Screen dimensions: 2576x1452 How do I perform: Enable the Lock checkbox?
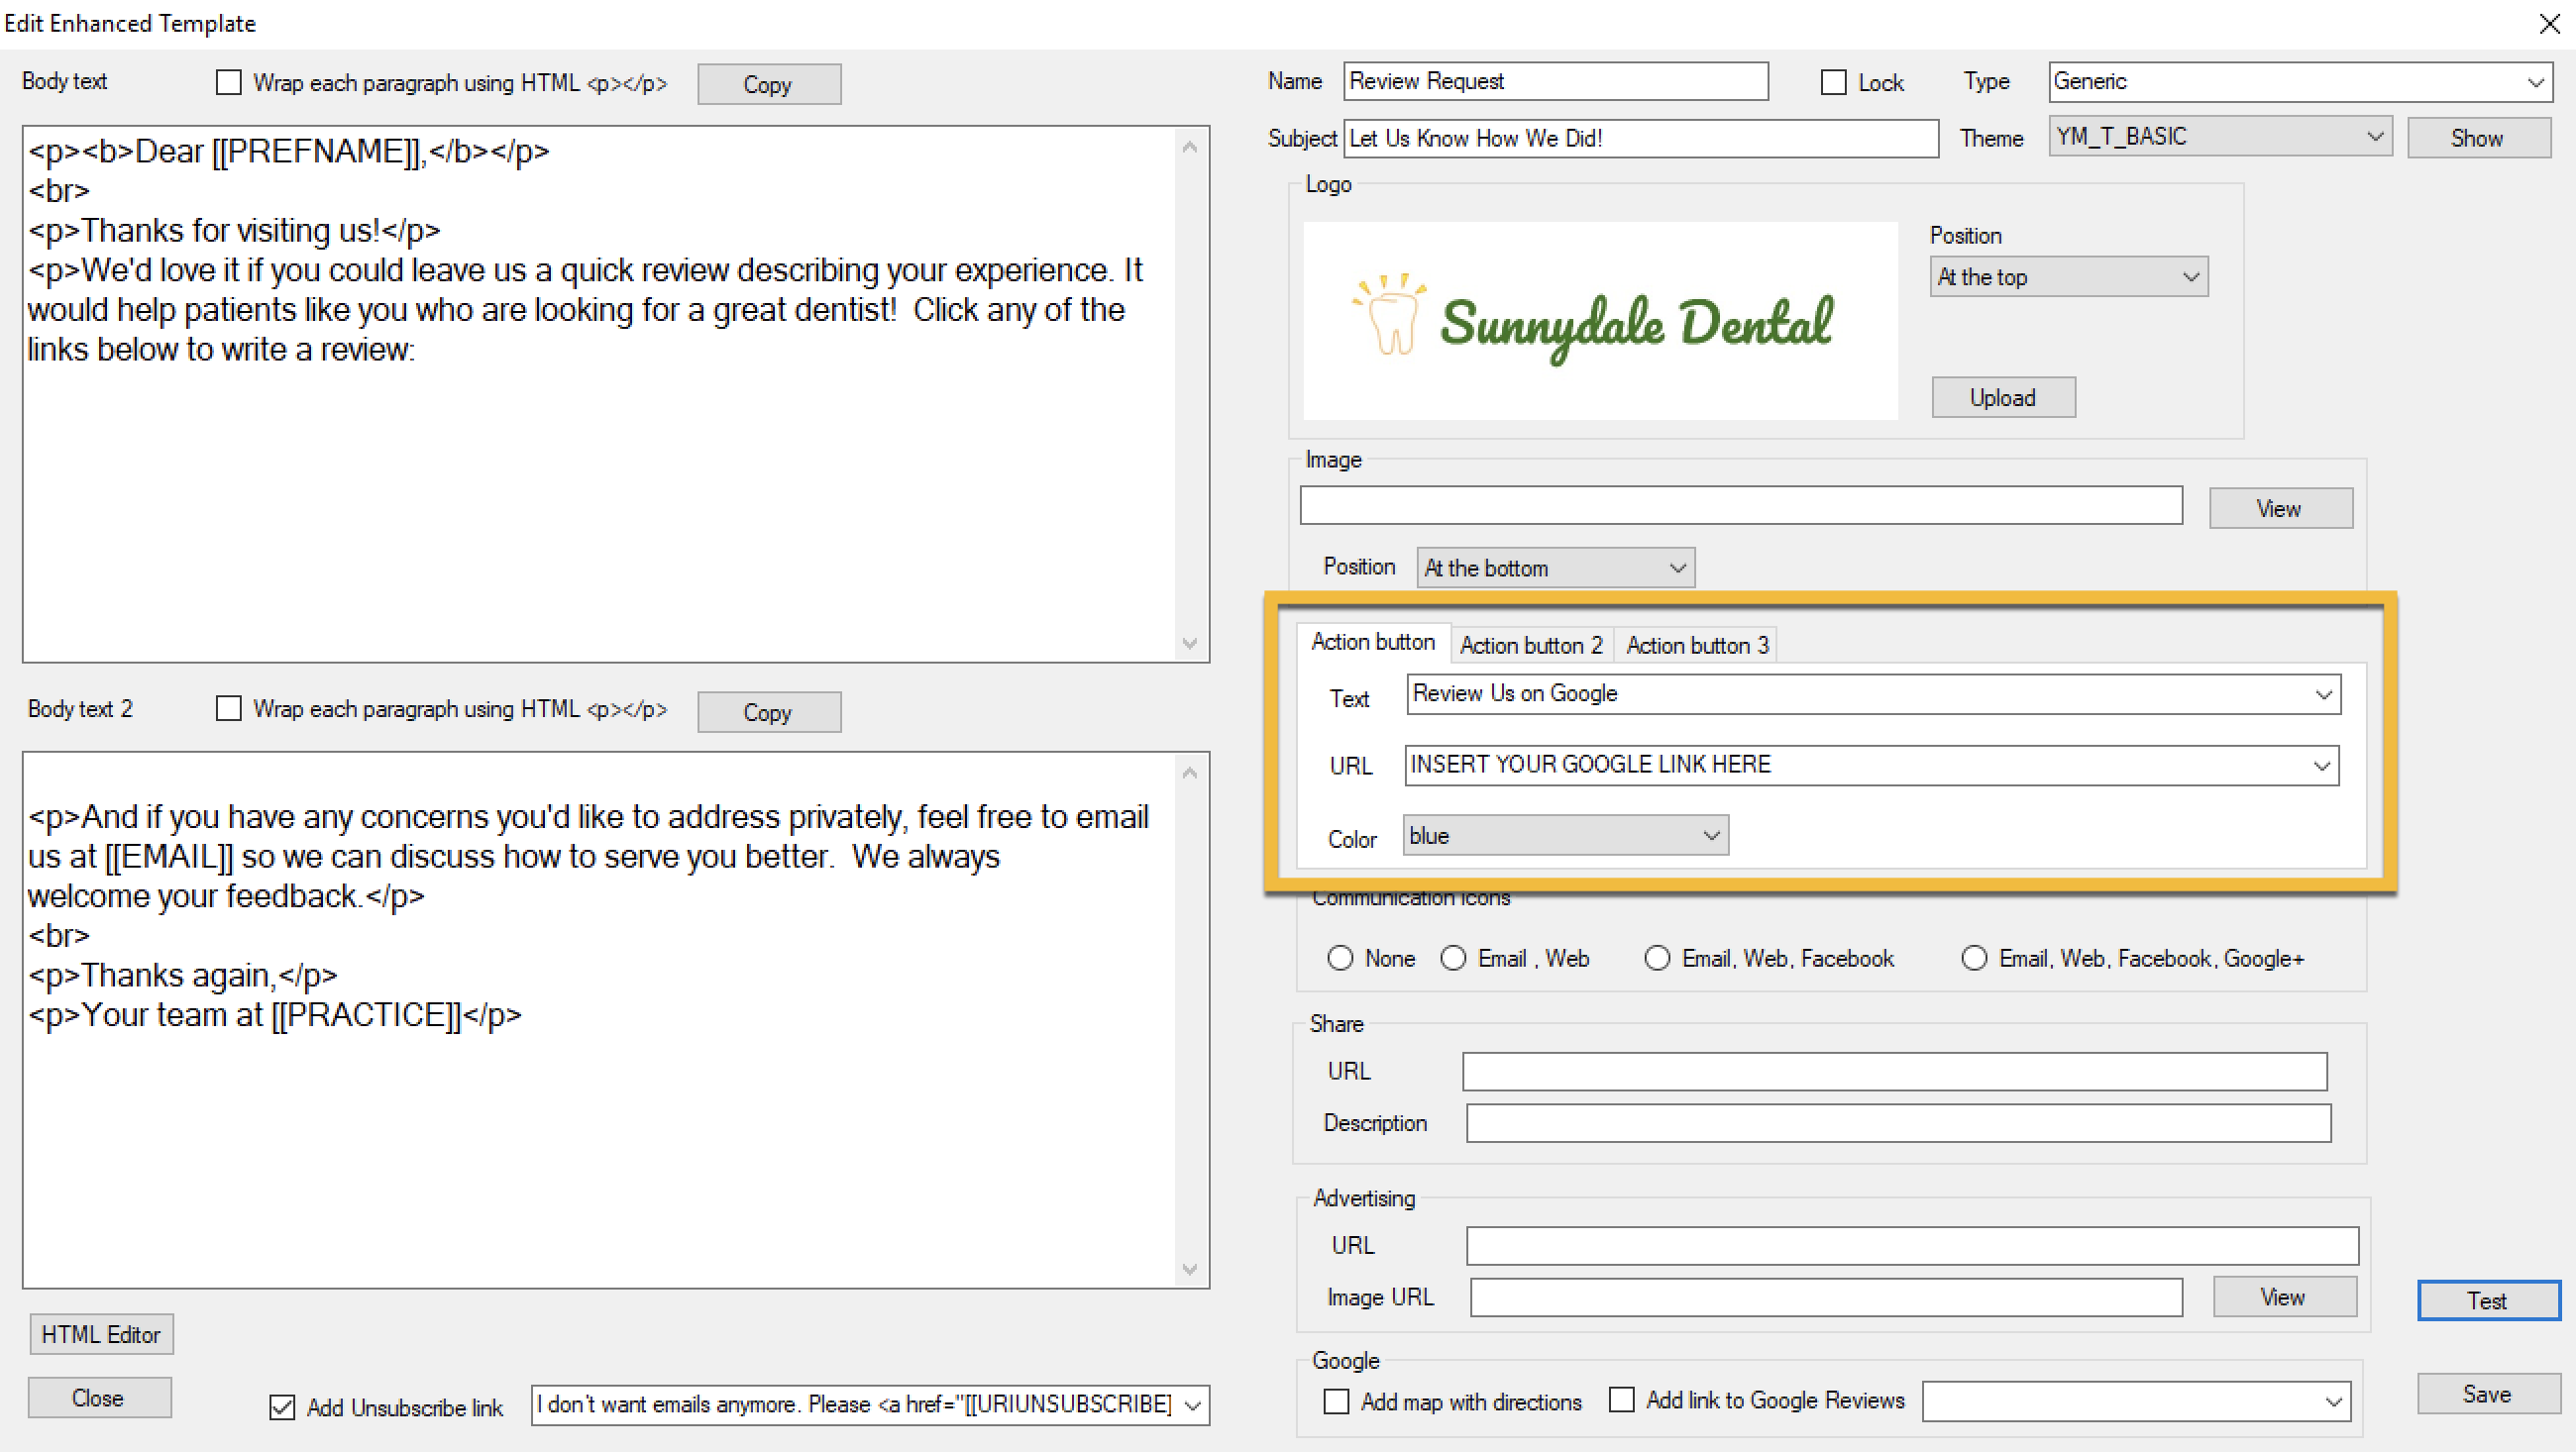pos(1832,82)
